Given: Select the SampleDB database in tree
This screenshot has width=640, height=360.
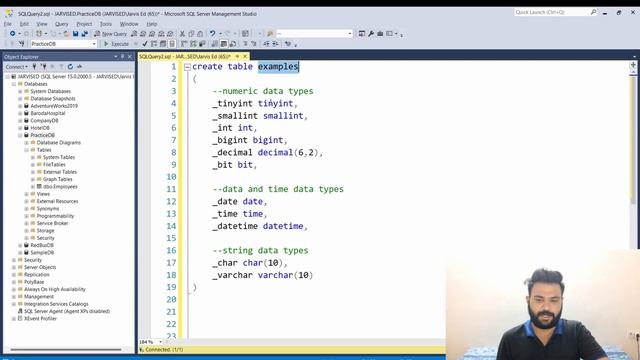Looking at the screenshot, I should [x=42, y=253].
